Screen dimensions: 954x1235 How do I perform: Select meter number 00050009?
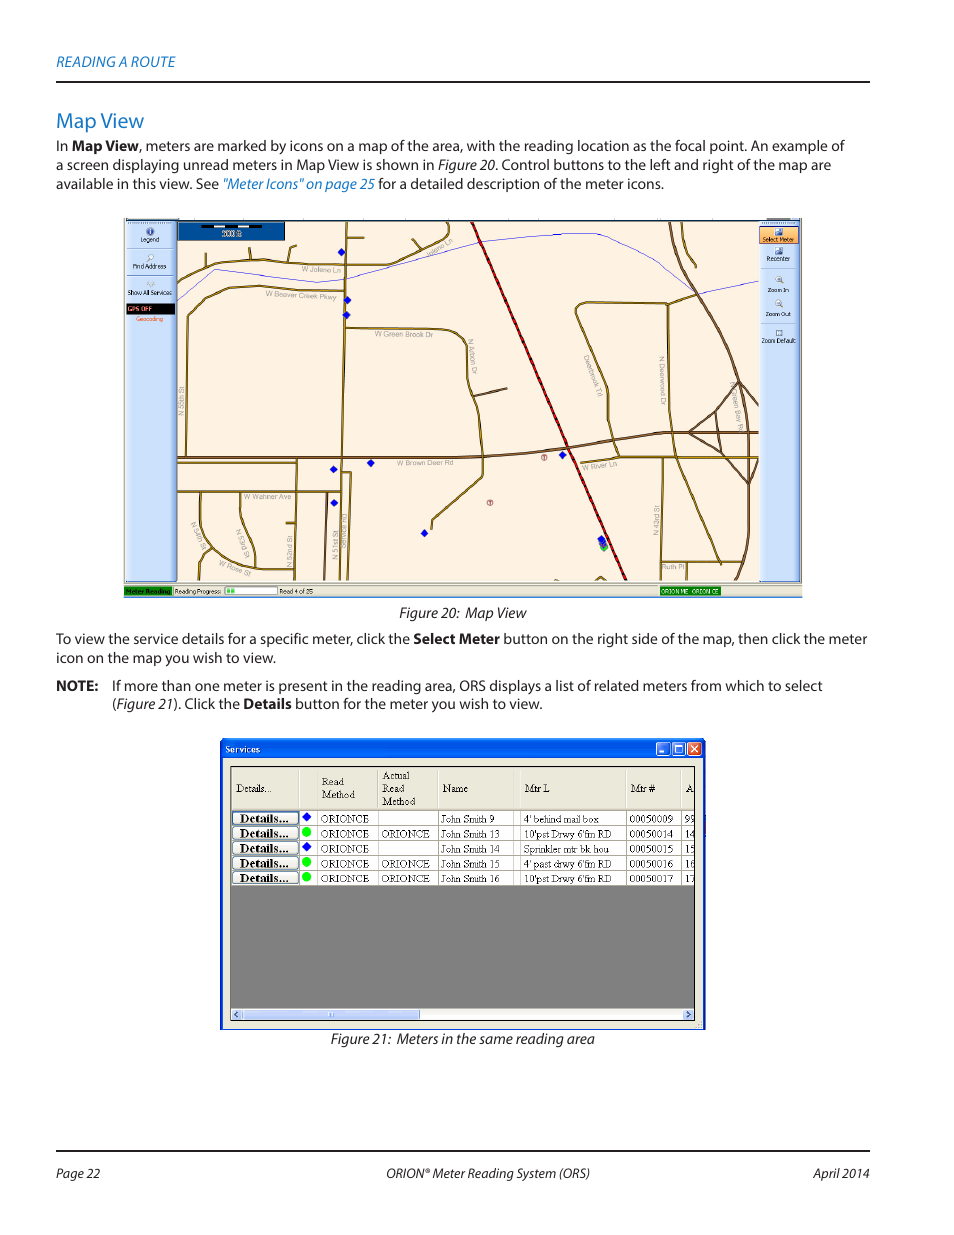(x=652, y=819)
